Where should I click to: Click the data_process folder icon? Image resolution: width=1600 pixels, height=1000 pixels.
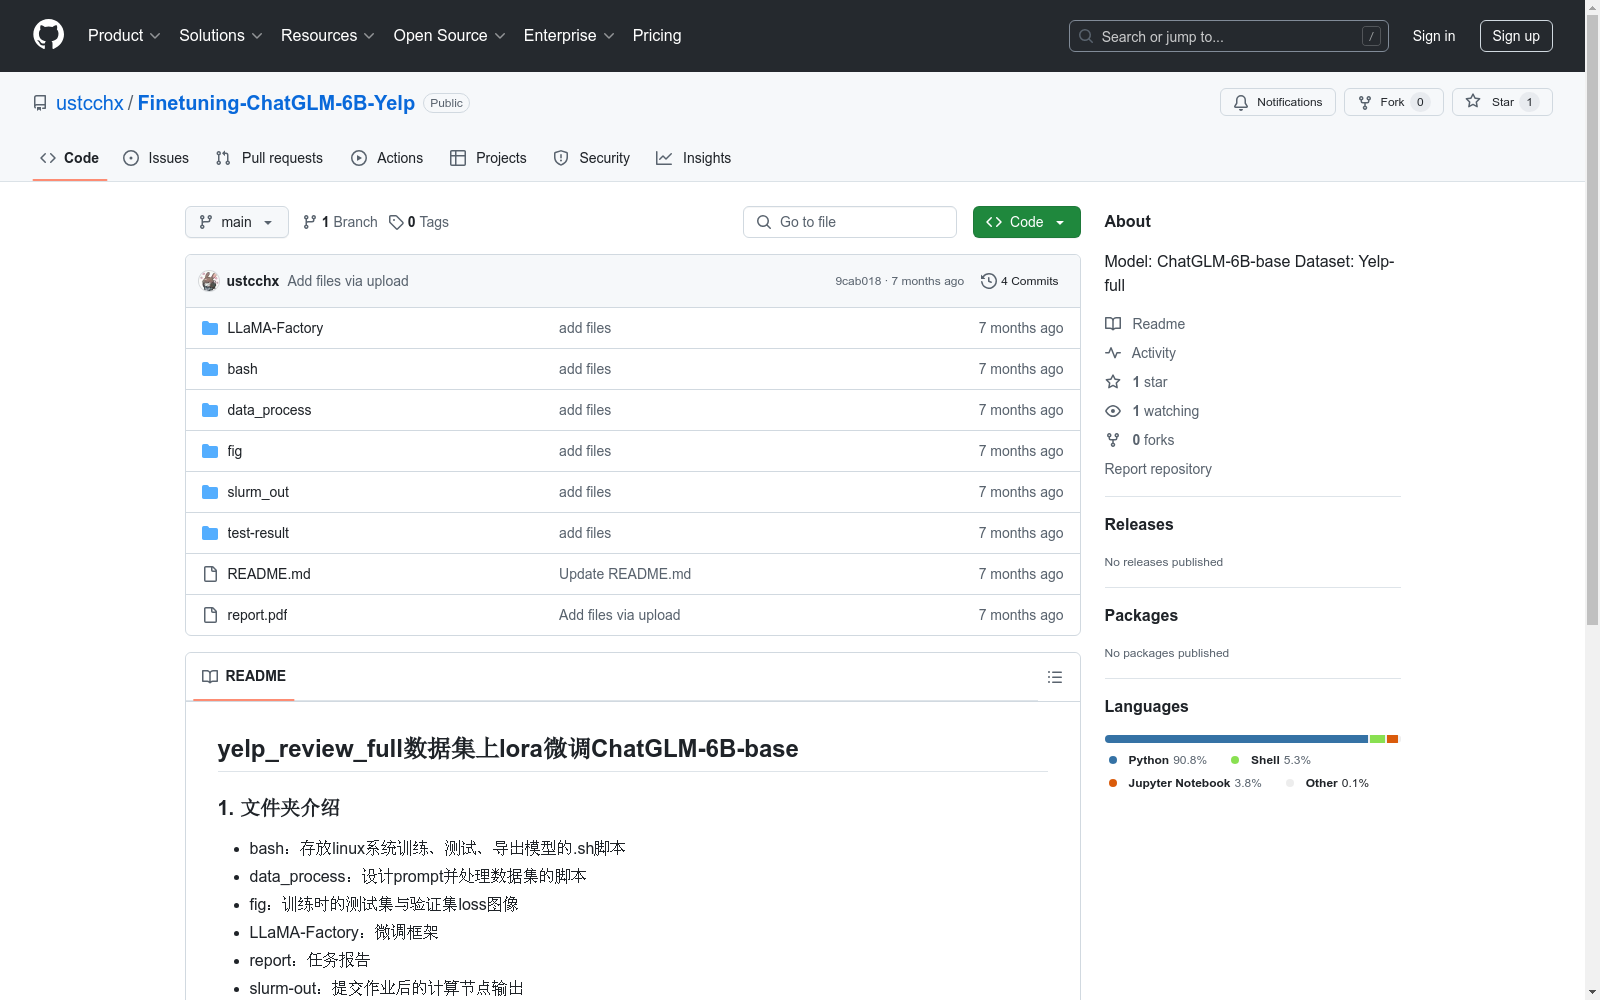click(x=210, y=410)
